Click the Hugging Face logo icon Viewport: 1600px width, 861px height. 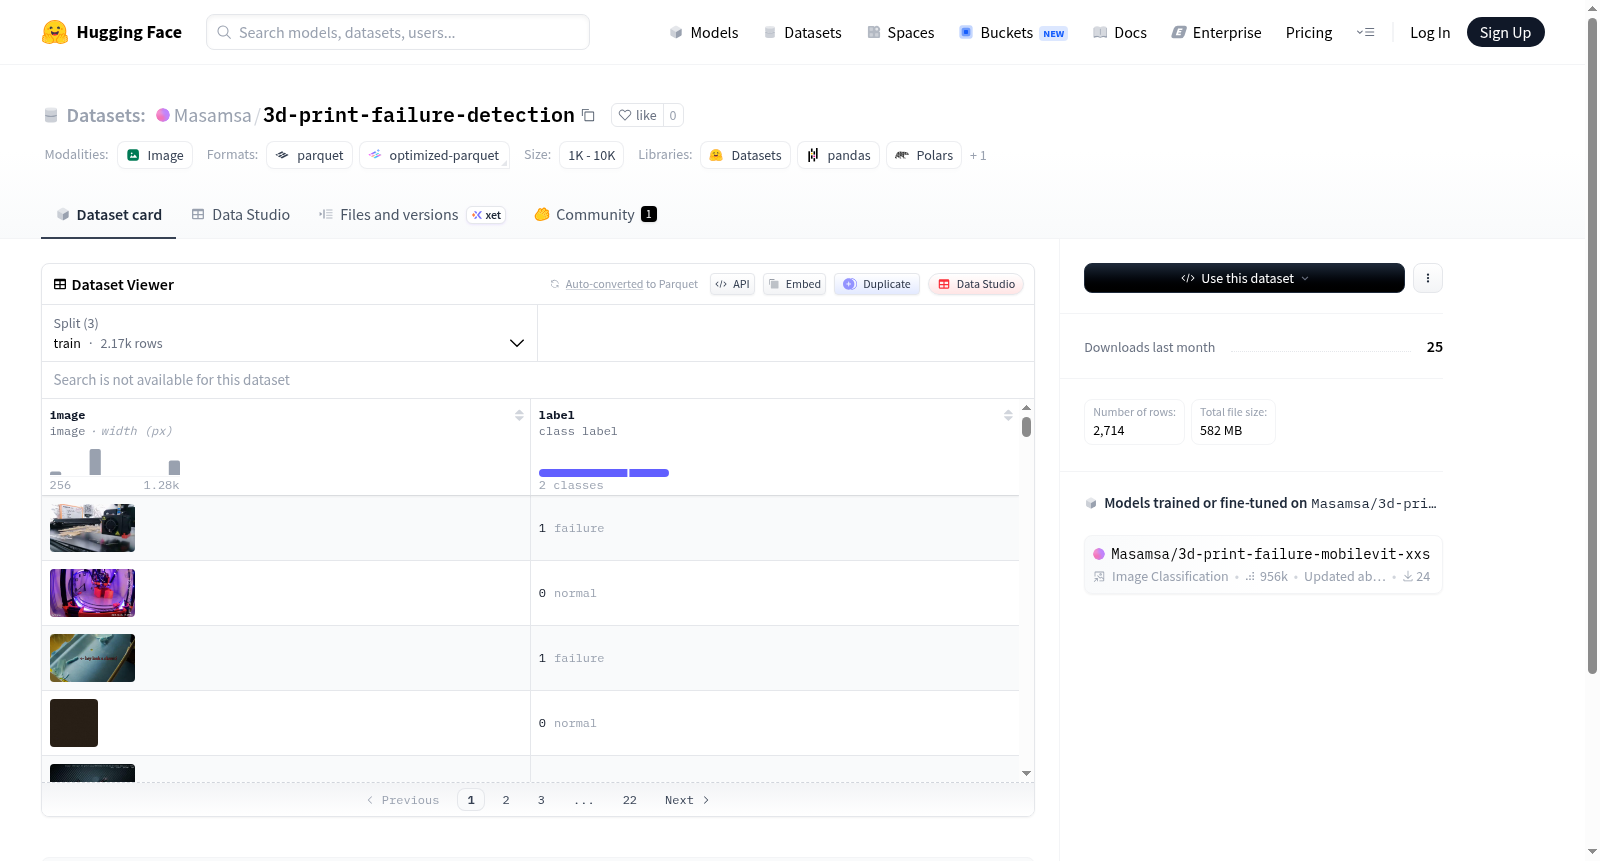(55, 32)
